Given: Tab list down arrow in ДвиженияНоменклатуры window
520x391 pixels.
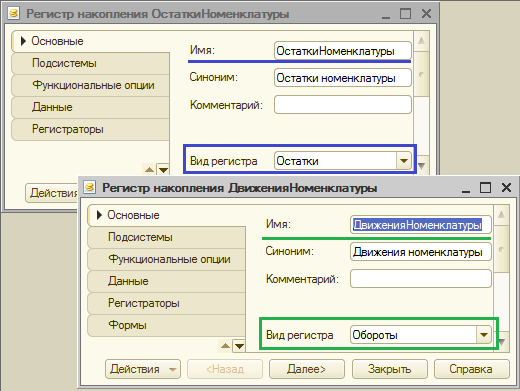Looking at the screenshot, I should pyautogui.click(x=239, y=346).
